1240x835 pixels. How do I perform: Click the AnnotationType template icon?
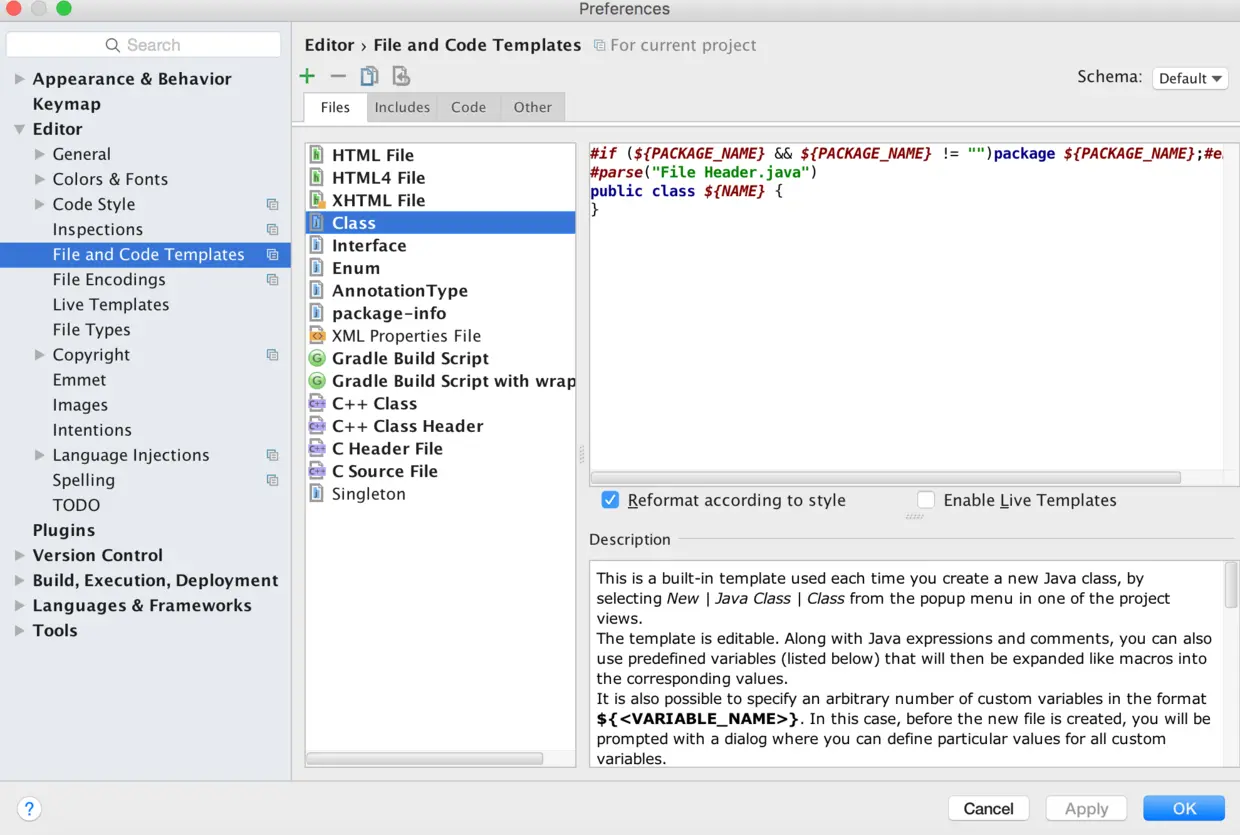pyautogui.click(x=317, y=290)
